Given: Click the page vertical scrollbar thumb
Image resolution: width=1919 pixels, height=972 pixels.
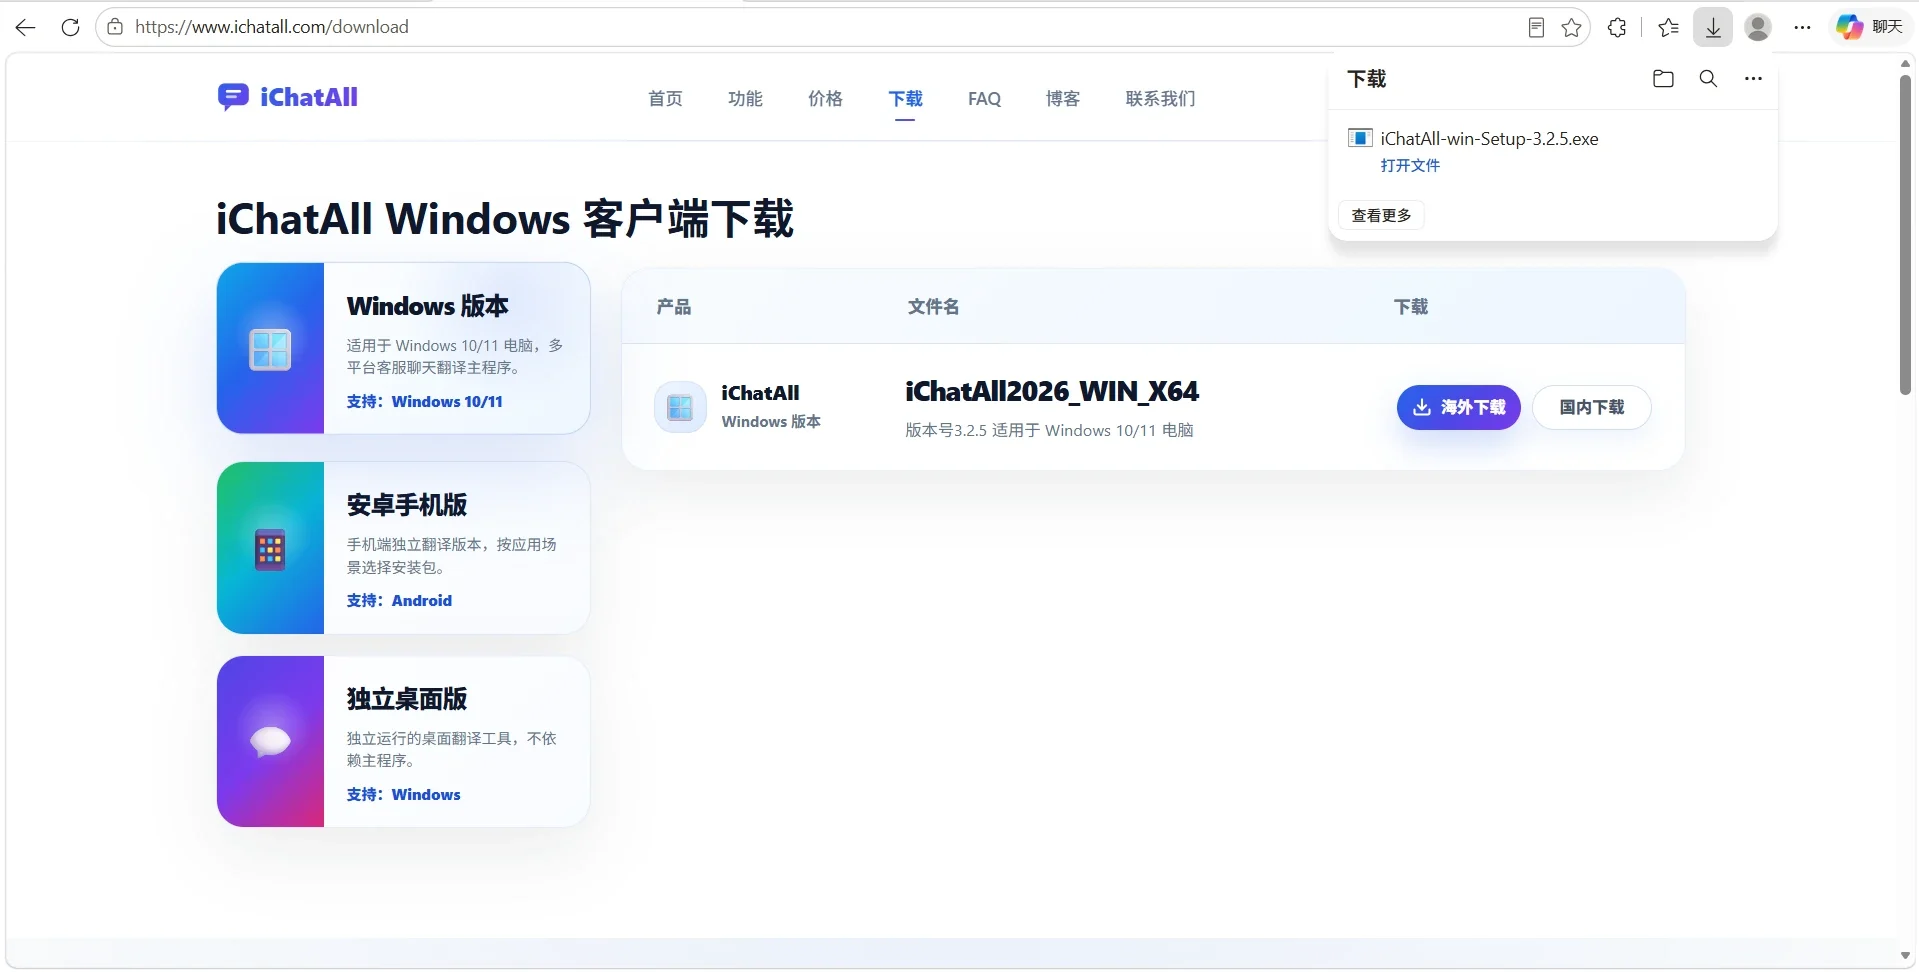Looking at the screenshot, I should (1905, 235).
